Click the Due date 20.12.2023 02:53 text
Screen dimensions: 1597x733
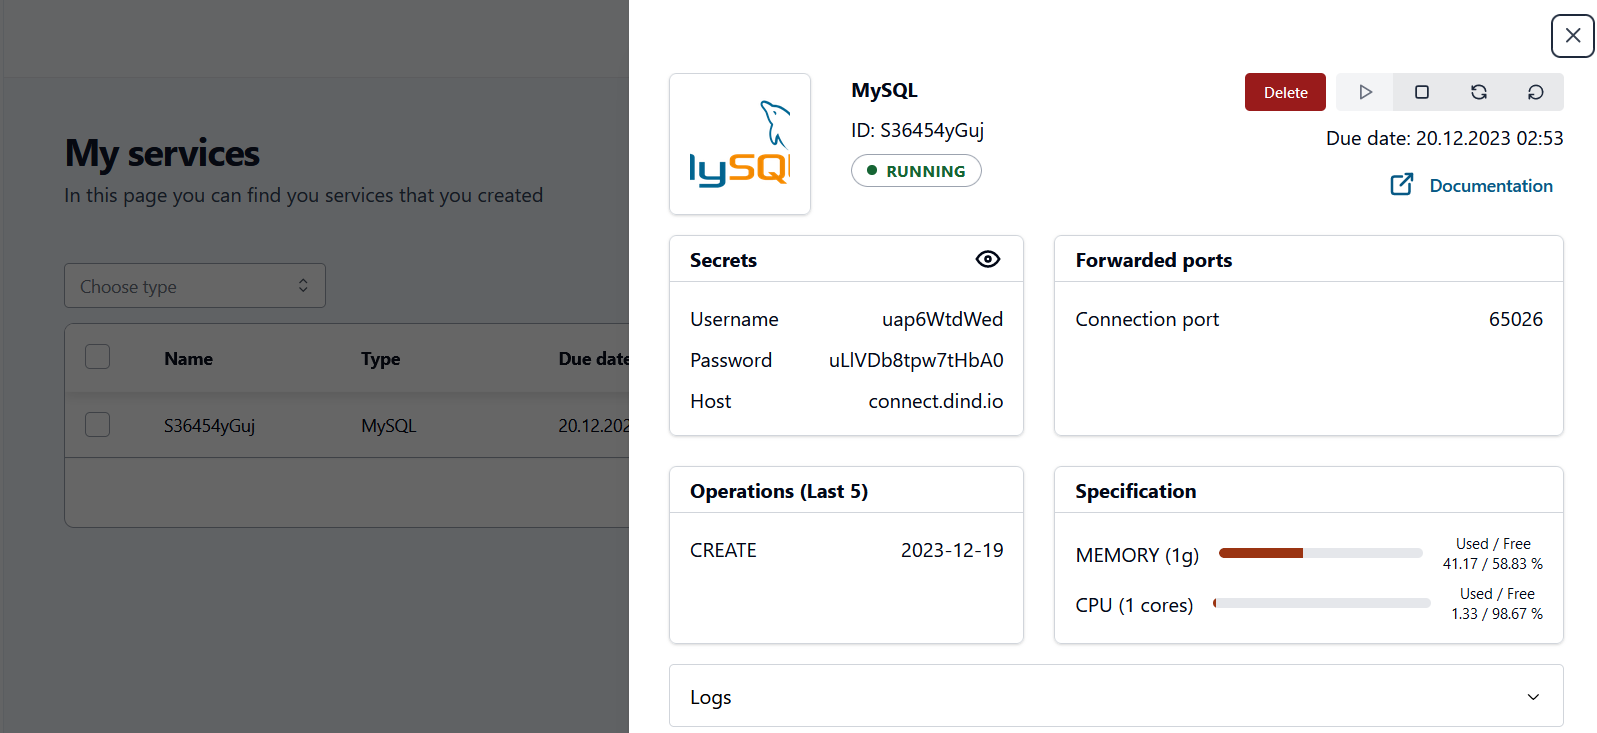point(1445,138)
